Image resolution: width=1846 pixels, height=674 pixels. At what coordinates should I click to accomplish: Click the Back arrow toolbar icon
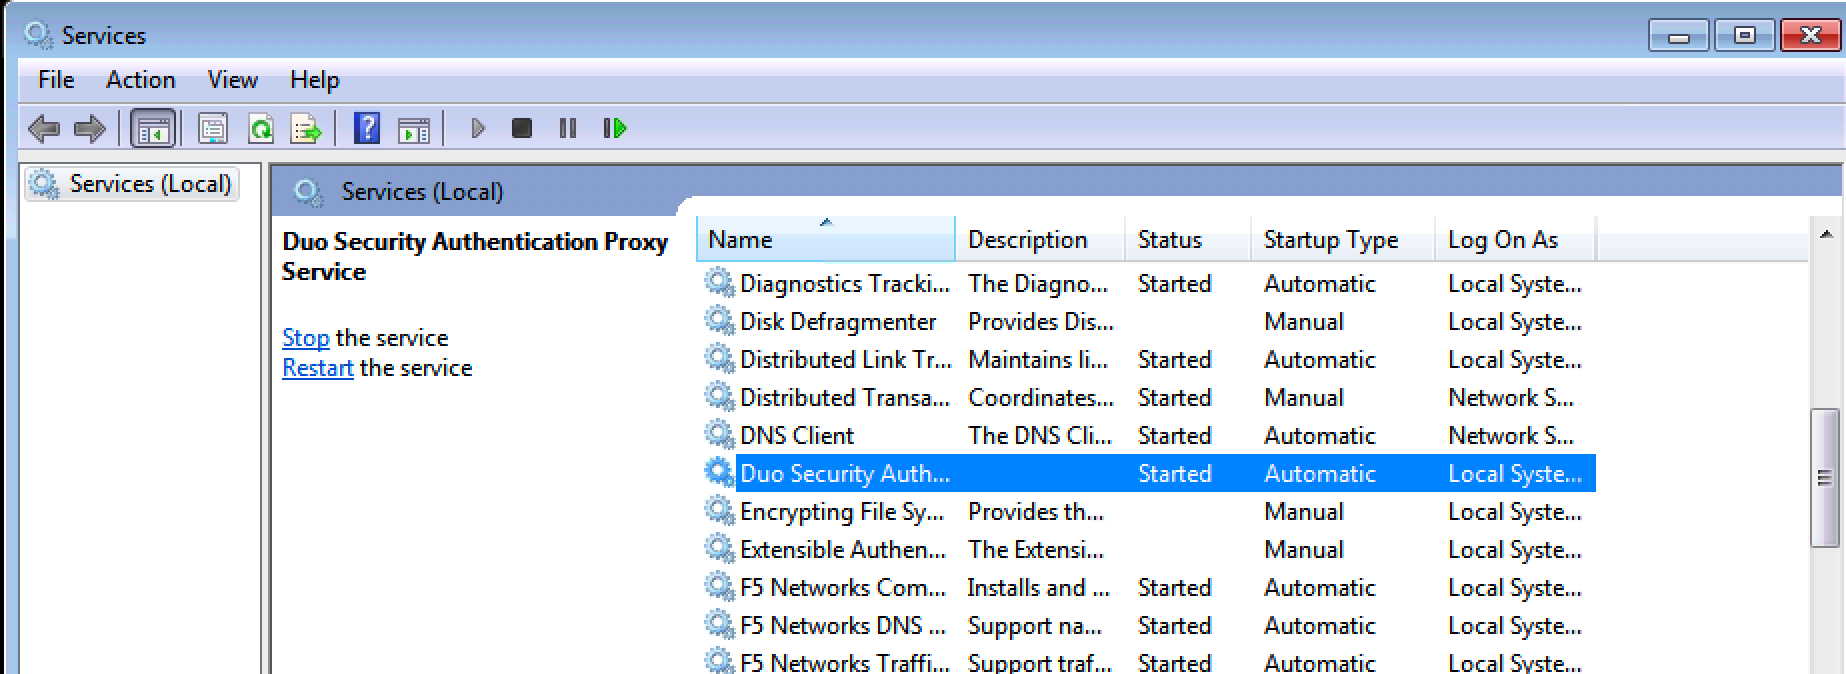pyautogui.click(x=44, y=128)
